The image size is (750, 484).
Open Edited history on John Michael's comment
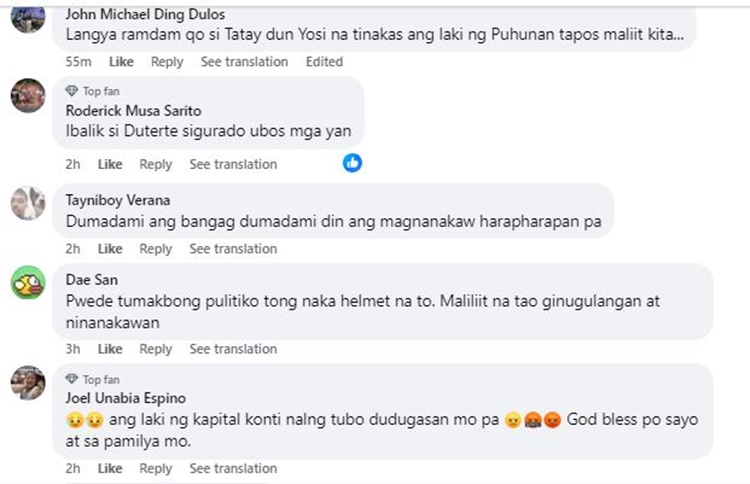tap(324, 62)
